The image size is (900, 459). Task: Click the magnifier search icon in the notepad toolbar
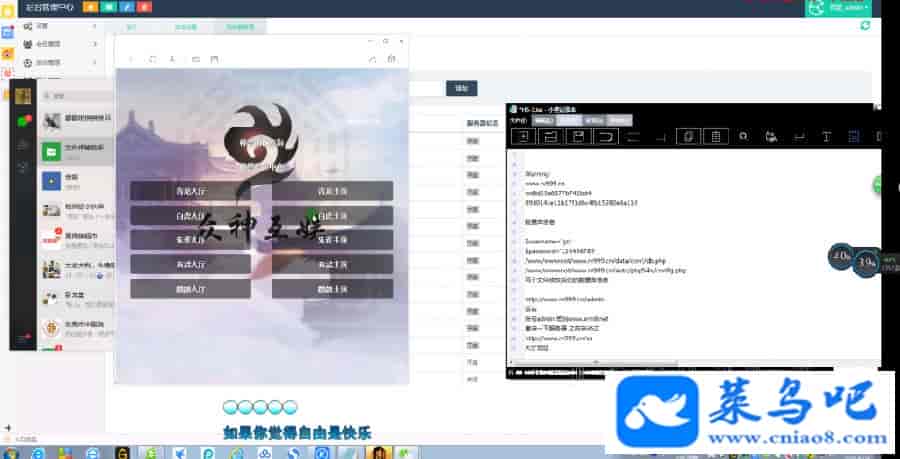pyautogui.click(x=744, y=136)
